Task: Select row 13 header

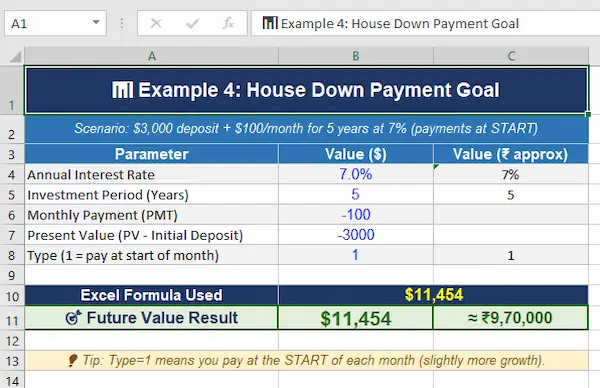Action: [12, 361]
